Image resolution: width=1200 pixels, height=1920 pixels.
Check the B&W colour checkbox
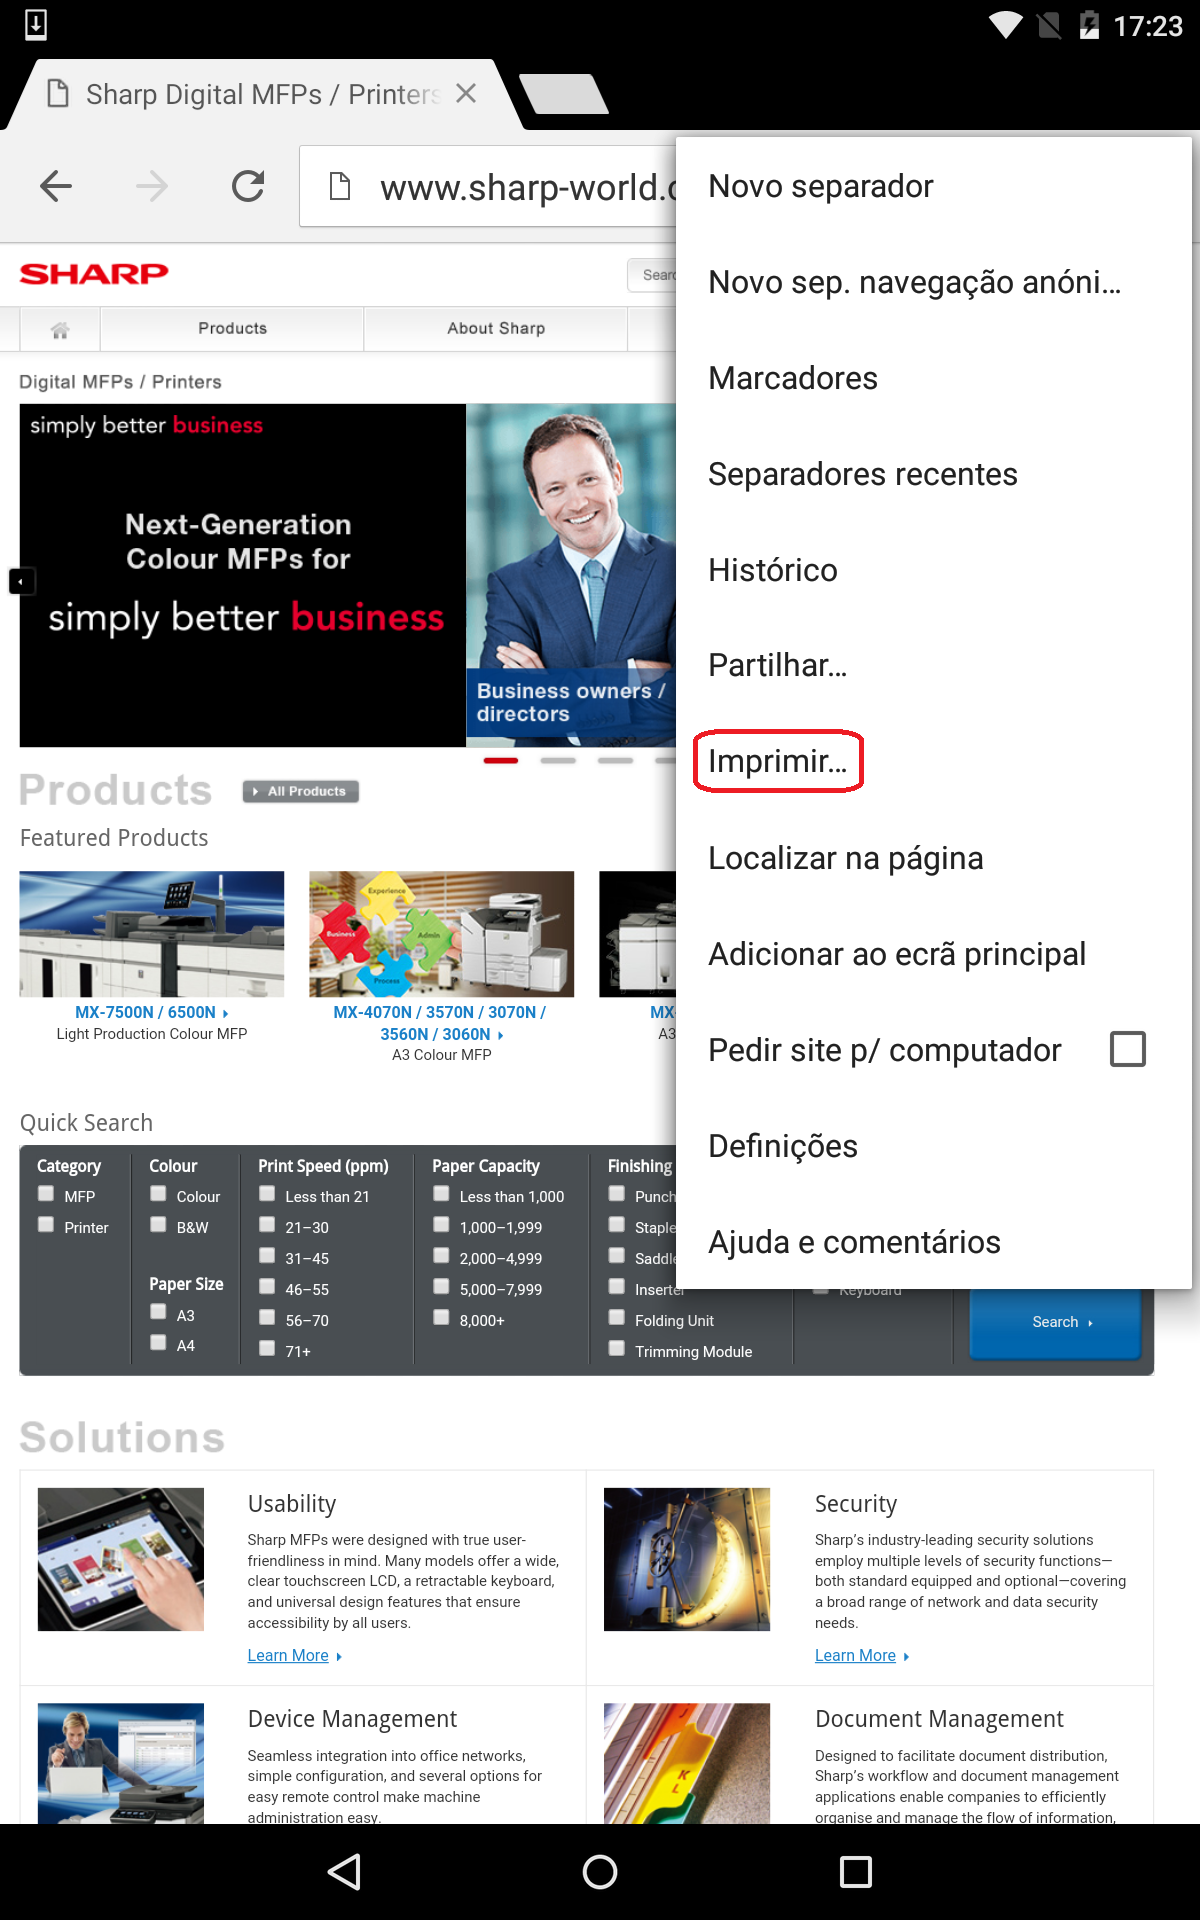(x=158, y=1225)
